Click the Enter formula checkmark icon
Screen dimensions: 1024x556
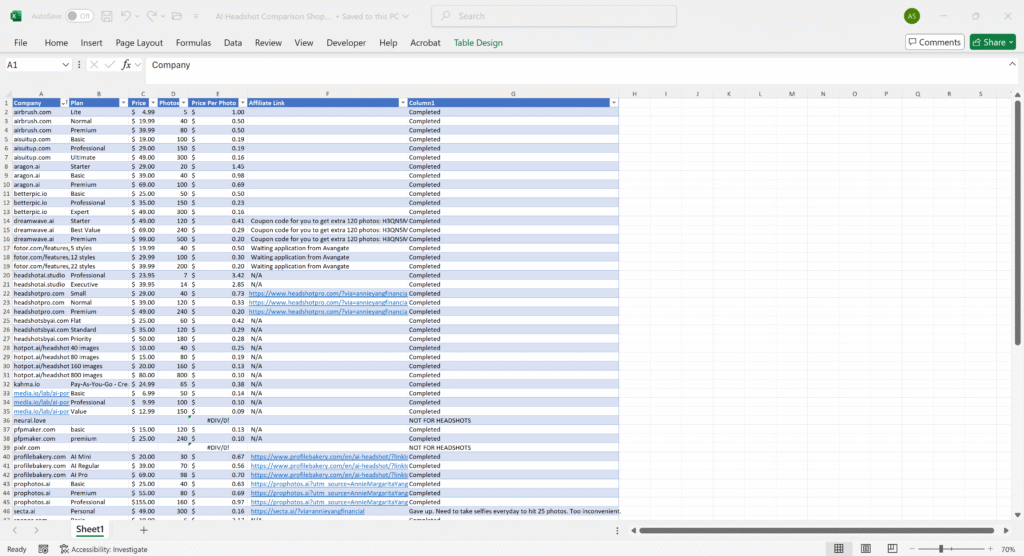(110, 65)
